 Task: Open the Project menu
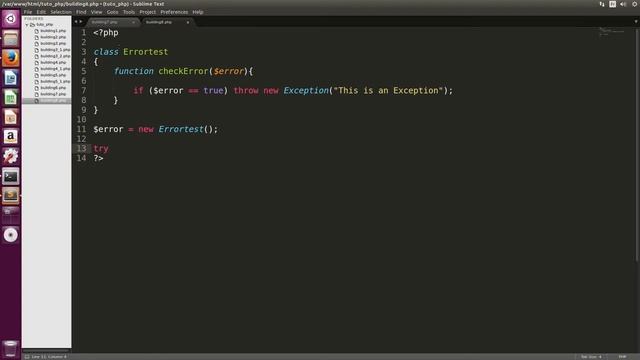coord(148,12)
